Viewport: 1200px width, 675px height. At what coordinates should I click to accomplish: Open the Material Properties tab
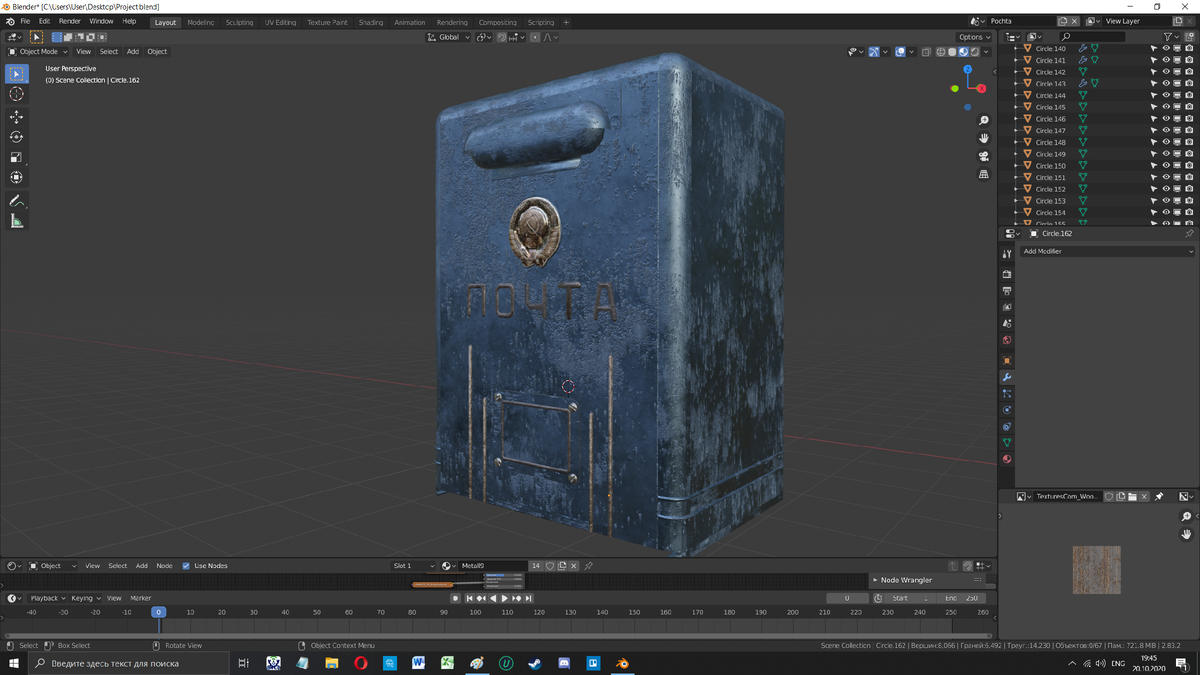tap(1007, 459)
